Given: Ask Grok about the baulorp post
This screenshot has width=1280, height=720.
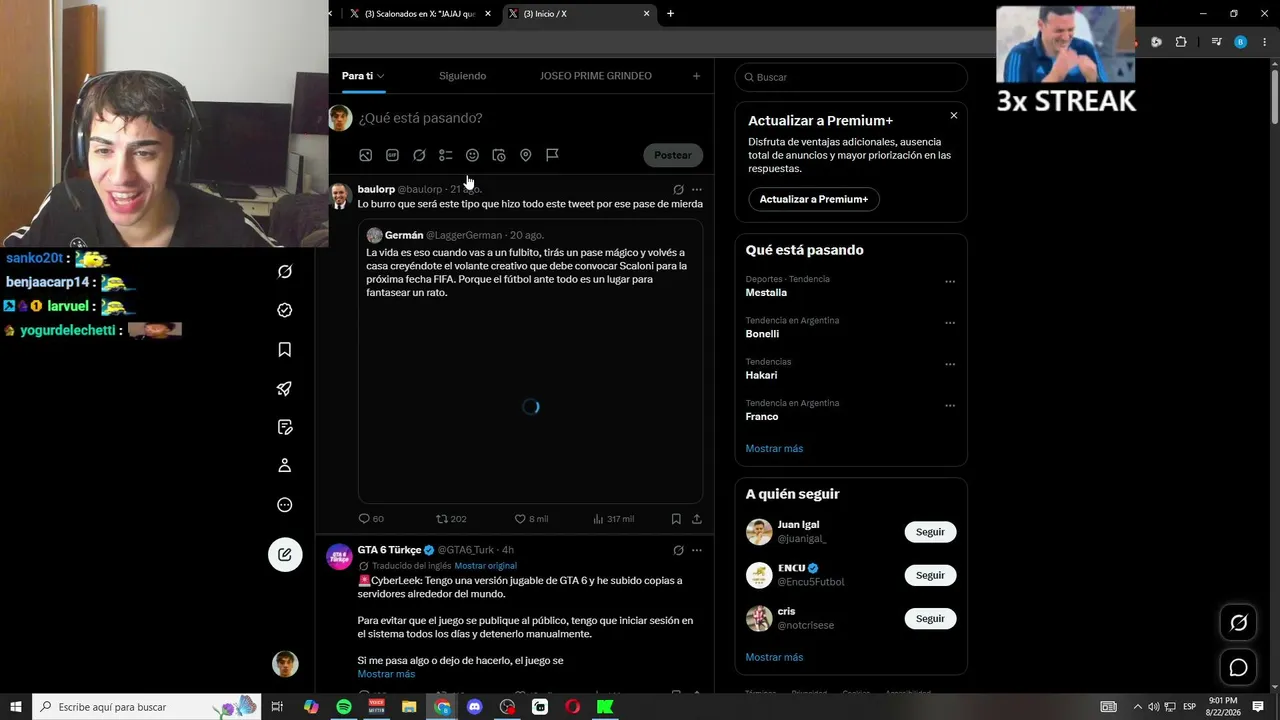Looking at the screenshot, I should tap(678, 189).
